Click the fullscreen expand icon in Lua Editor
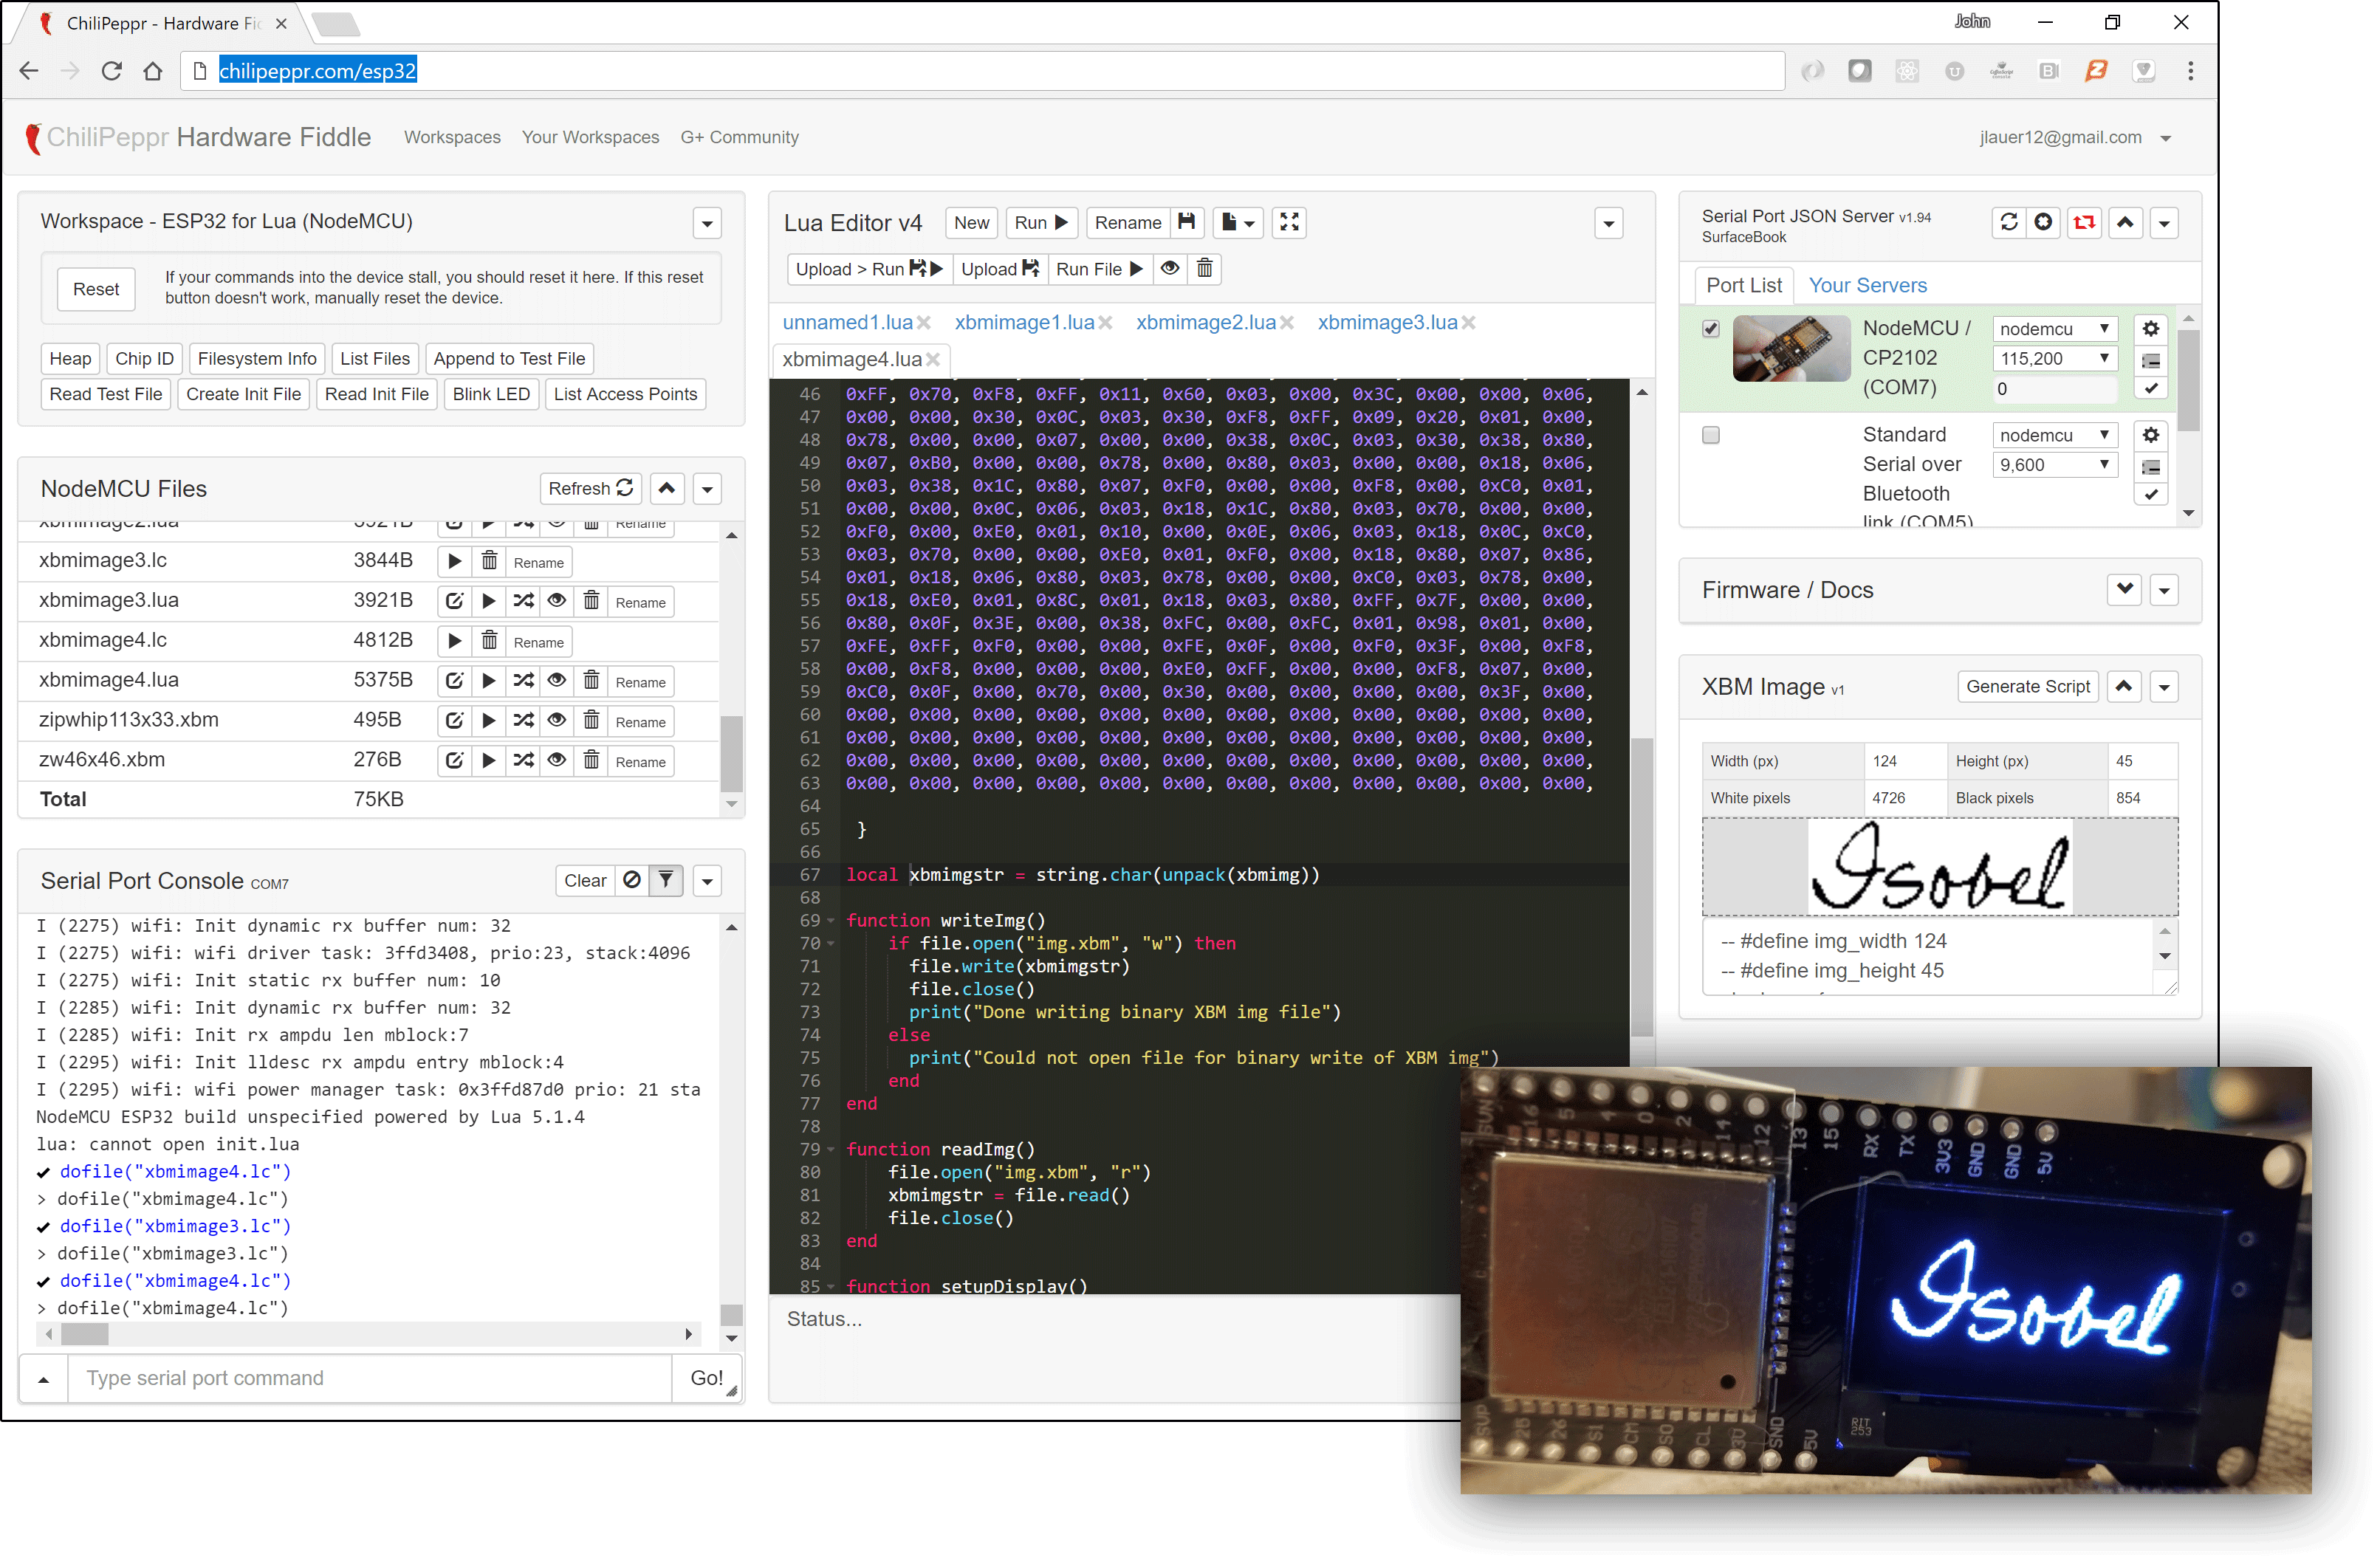The width and height of the screenshot is (2380, 1563). click(1289, 222)
